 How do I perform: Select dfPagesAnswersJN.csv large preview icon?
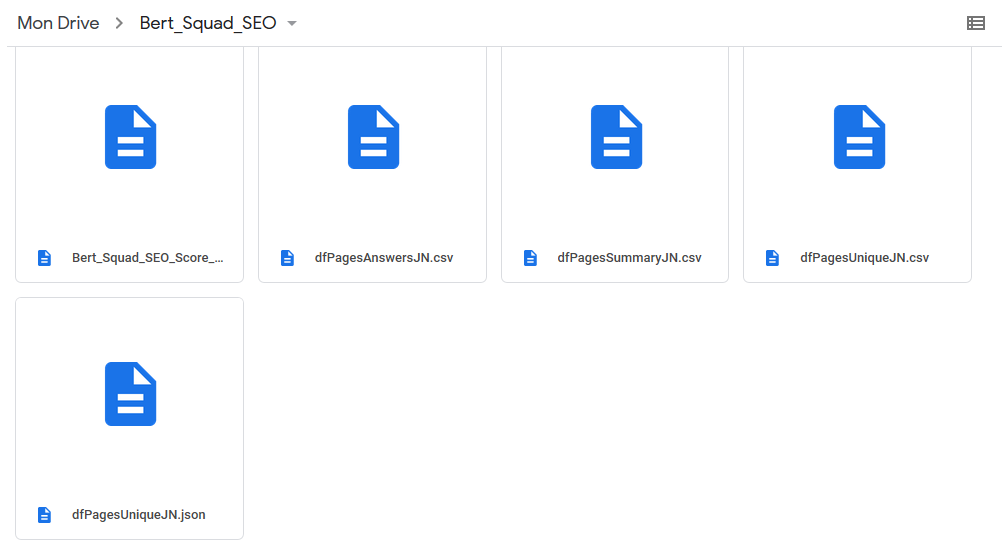tap(373, 137)
